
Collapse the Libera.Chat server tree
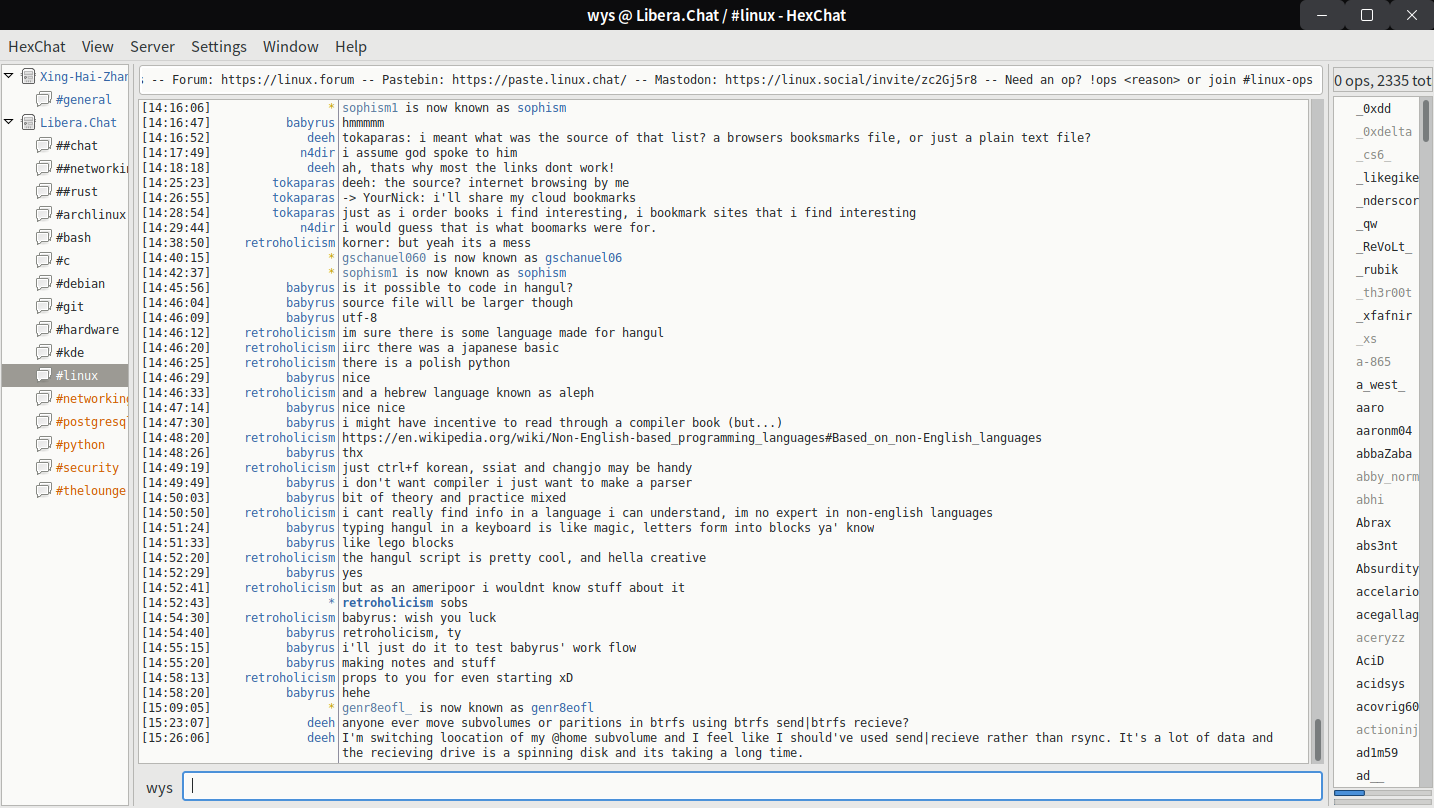[10, 122]
